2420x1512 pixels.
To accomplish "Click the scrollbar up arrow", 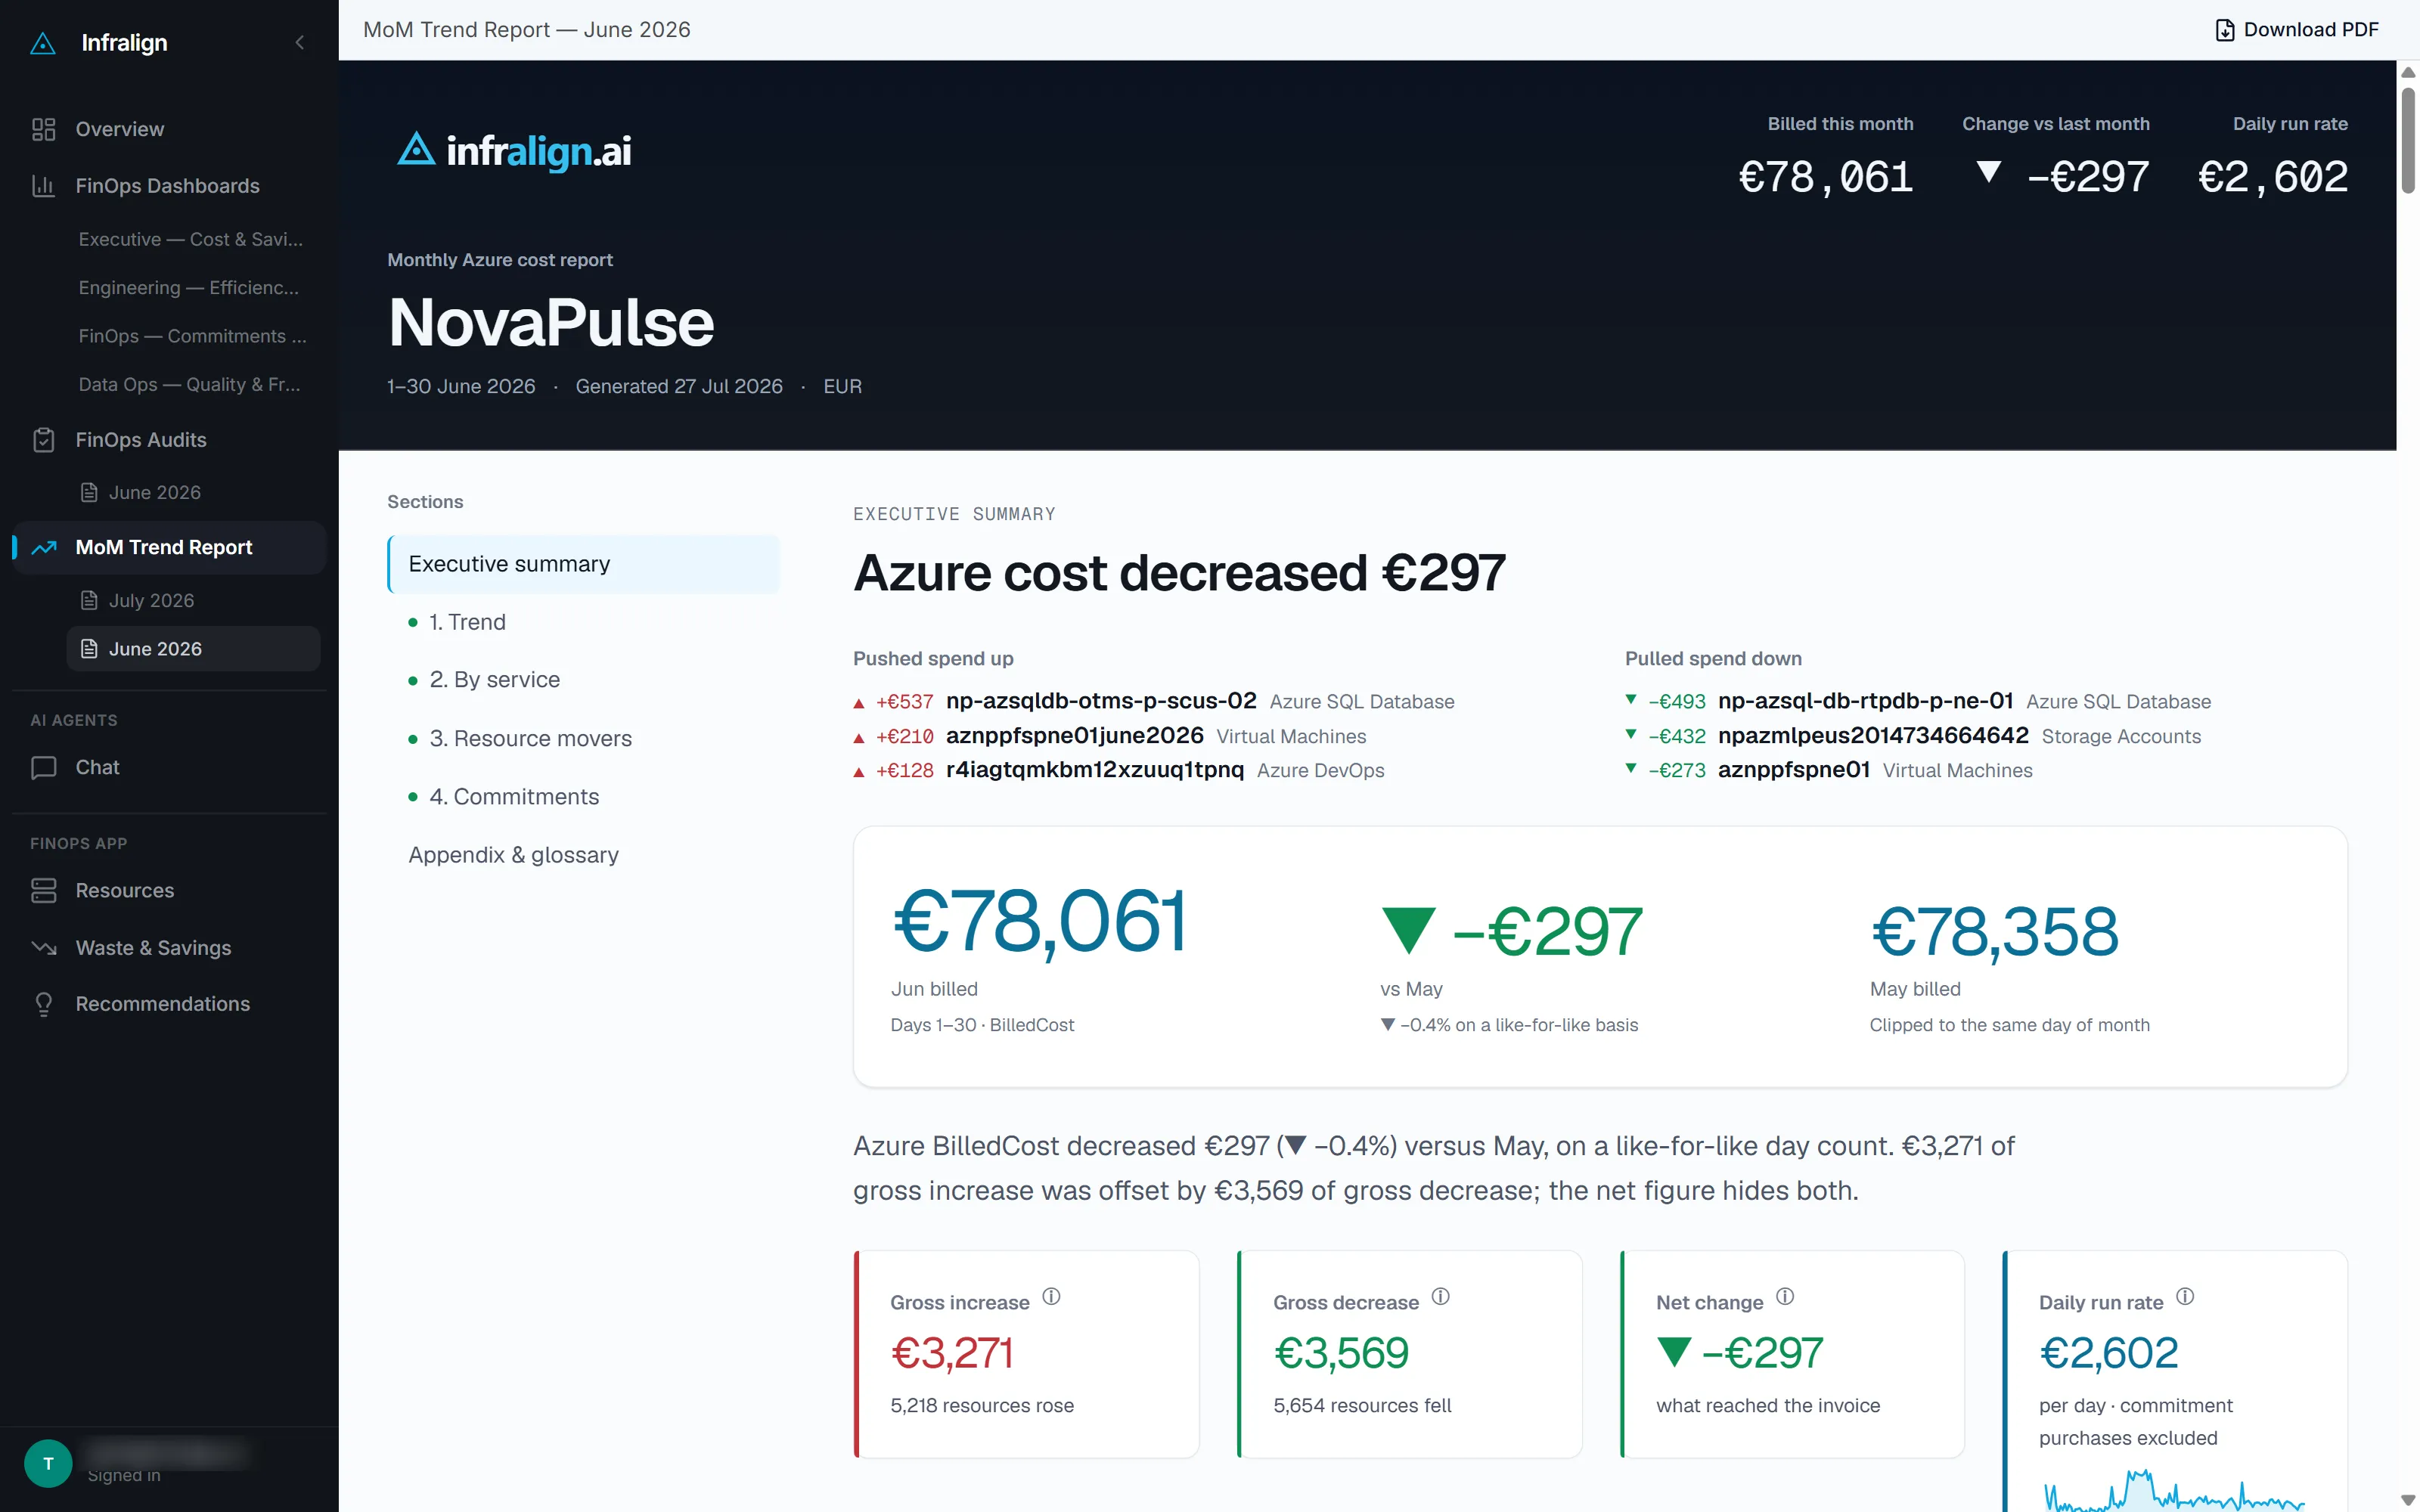I will pos(2408,73).
